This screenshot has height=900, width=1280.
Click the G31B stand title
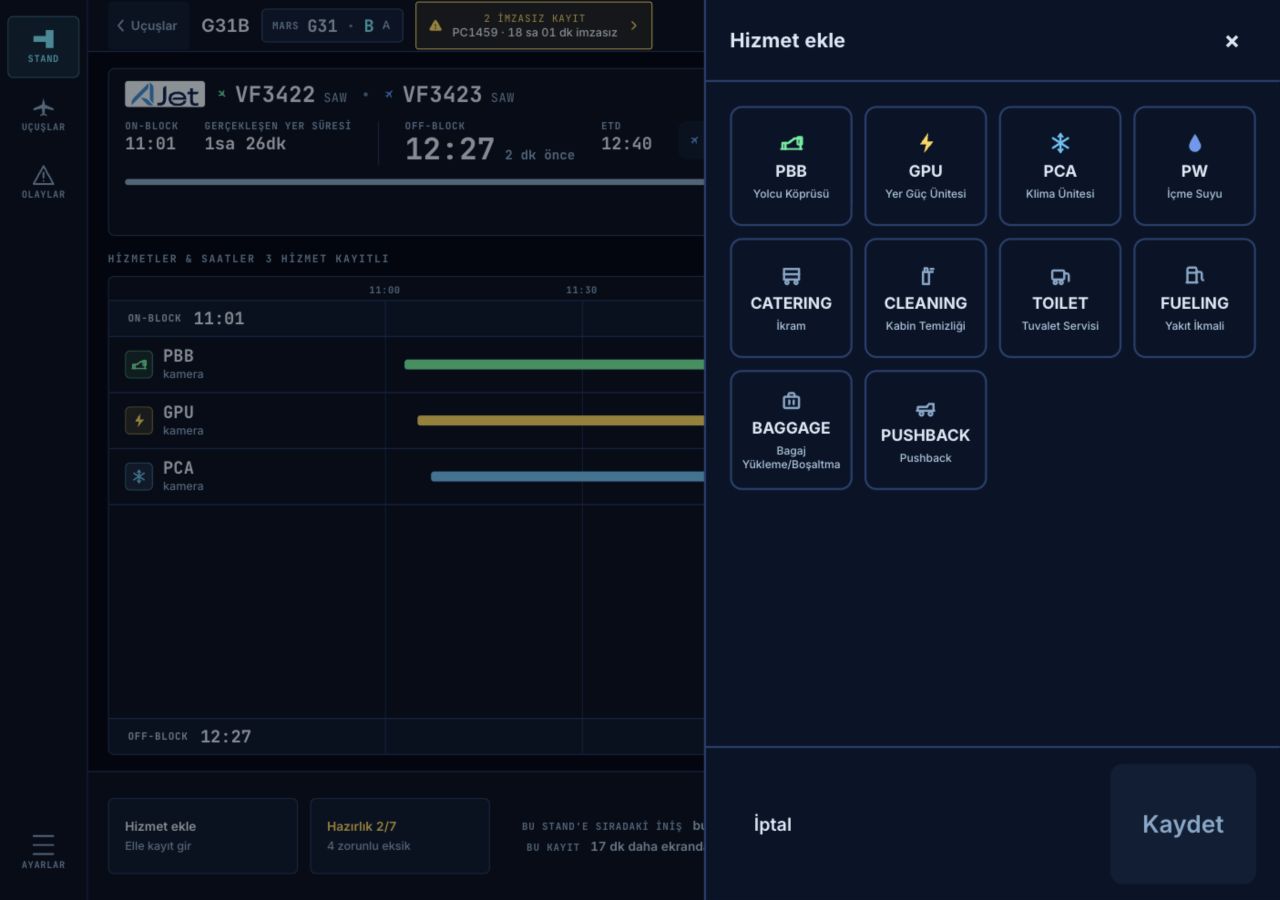[225, 26]
